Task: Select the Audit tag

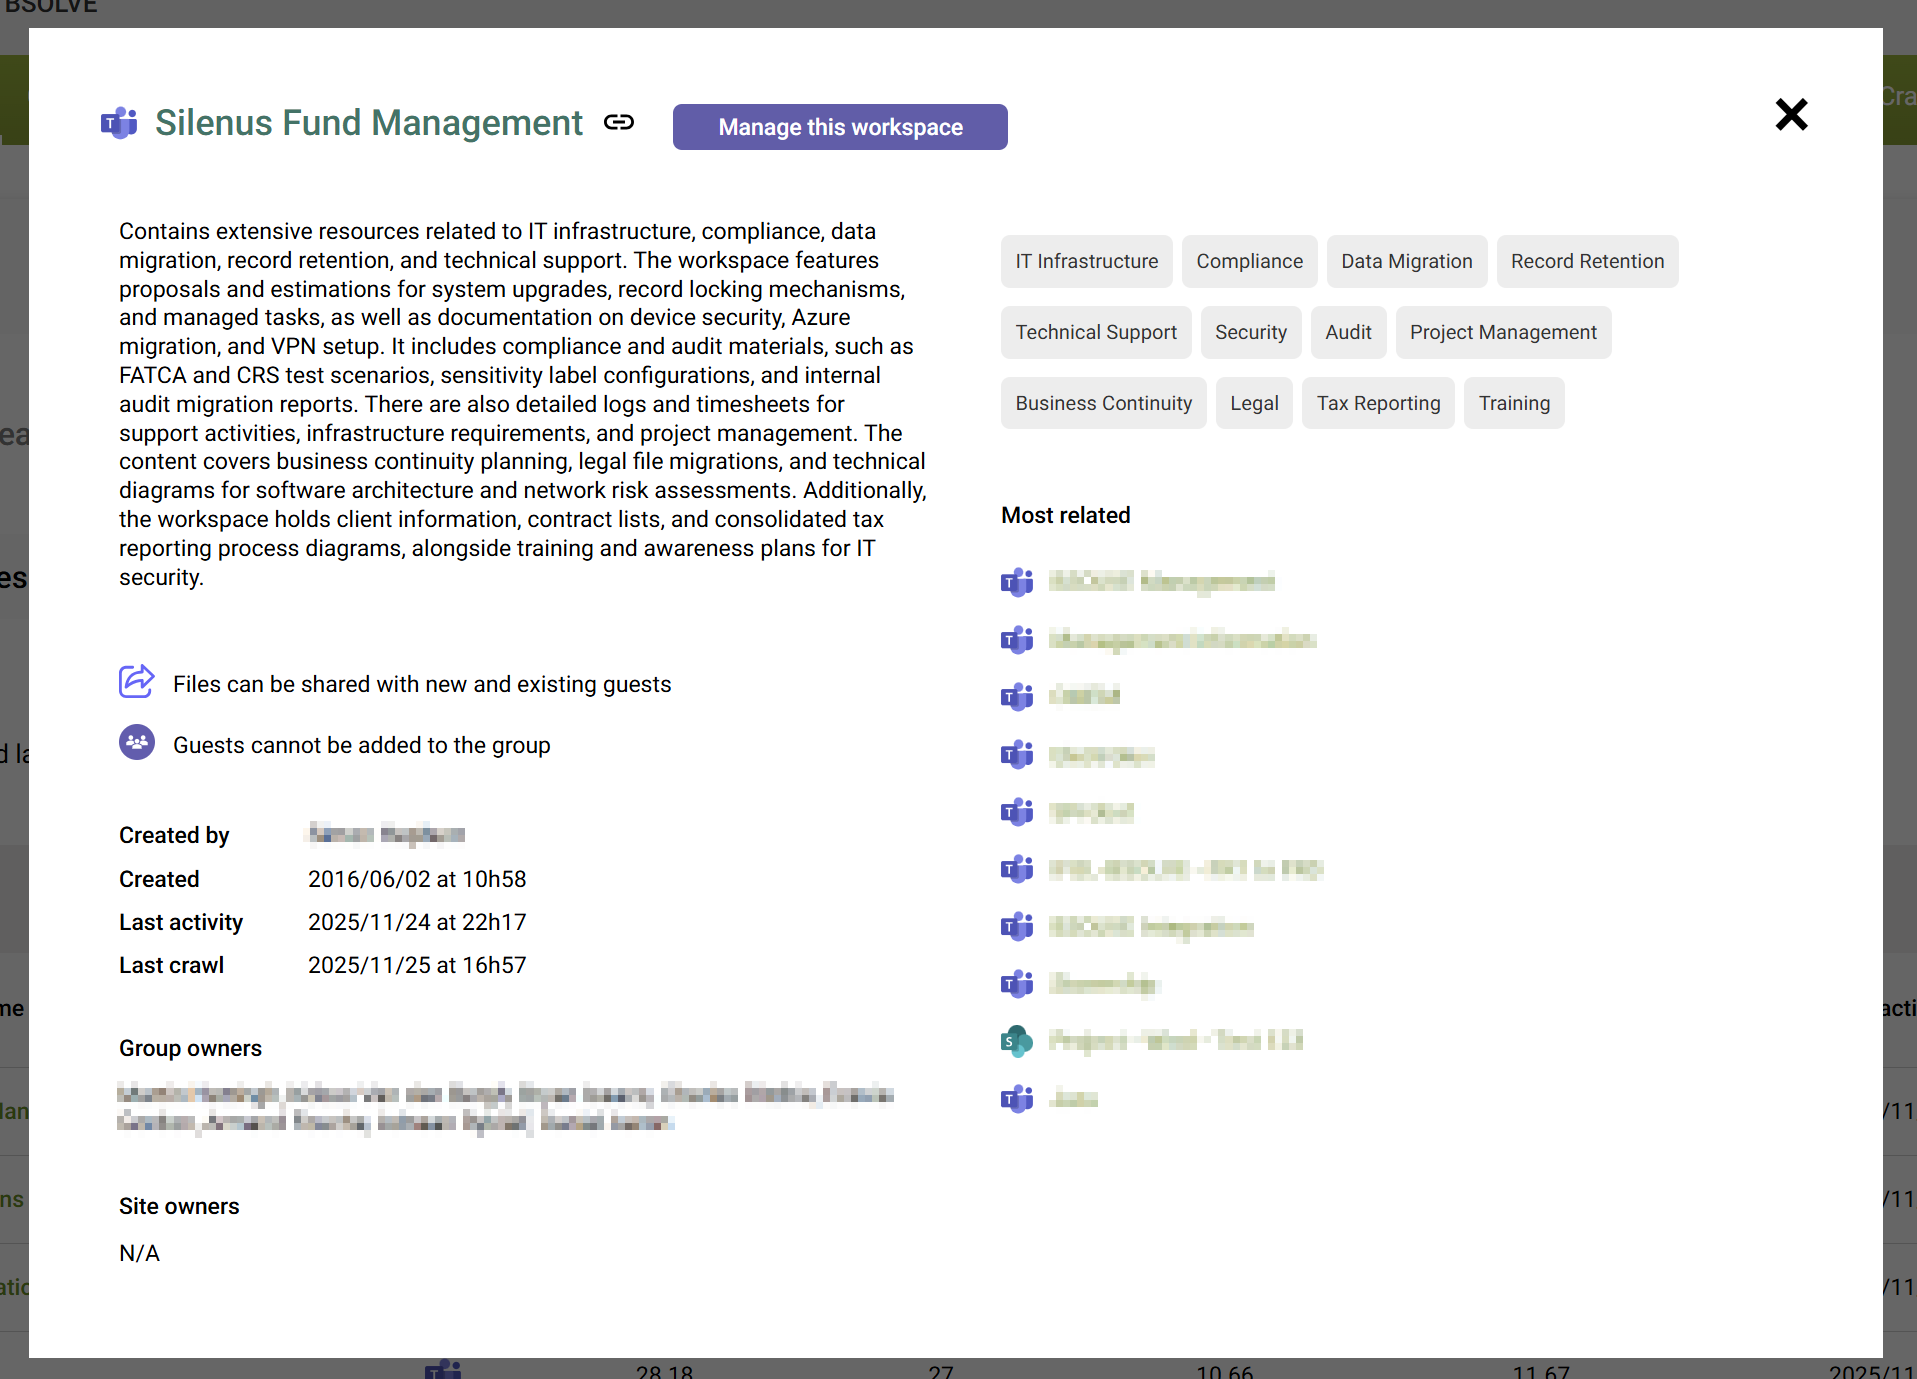Action: pyautogui.click(x=1349, y=332)
